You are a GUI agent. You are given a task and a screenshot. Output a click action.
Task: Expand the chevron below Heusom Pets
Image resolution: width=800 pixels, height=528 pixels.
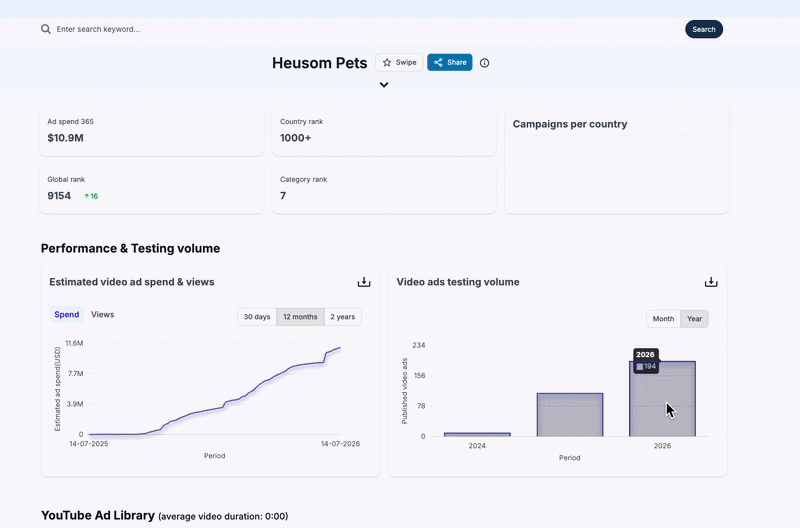point(384,85)
